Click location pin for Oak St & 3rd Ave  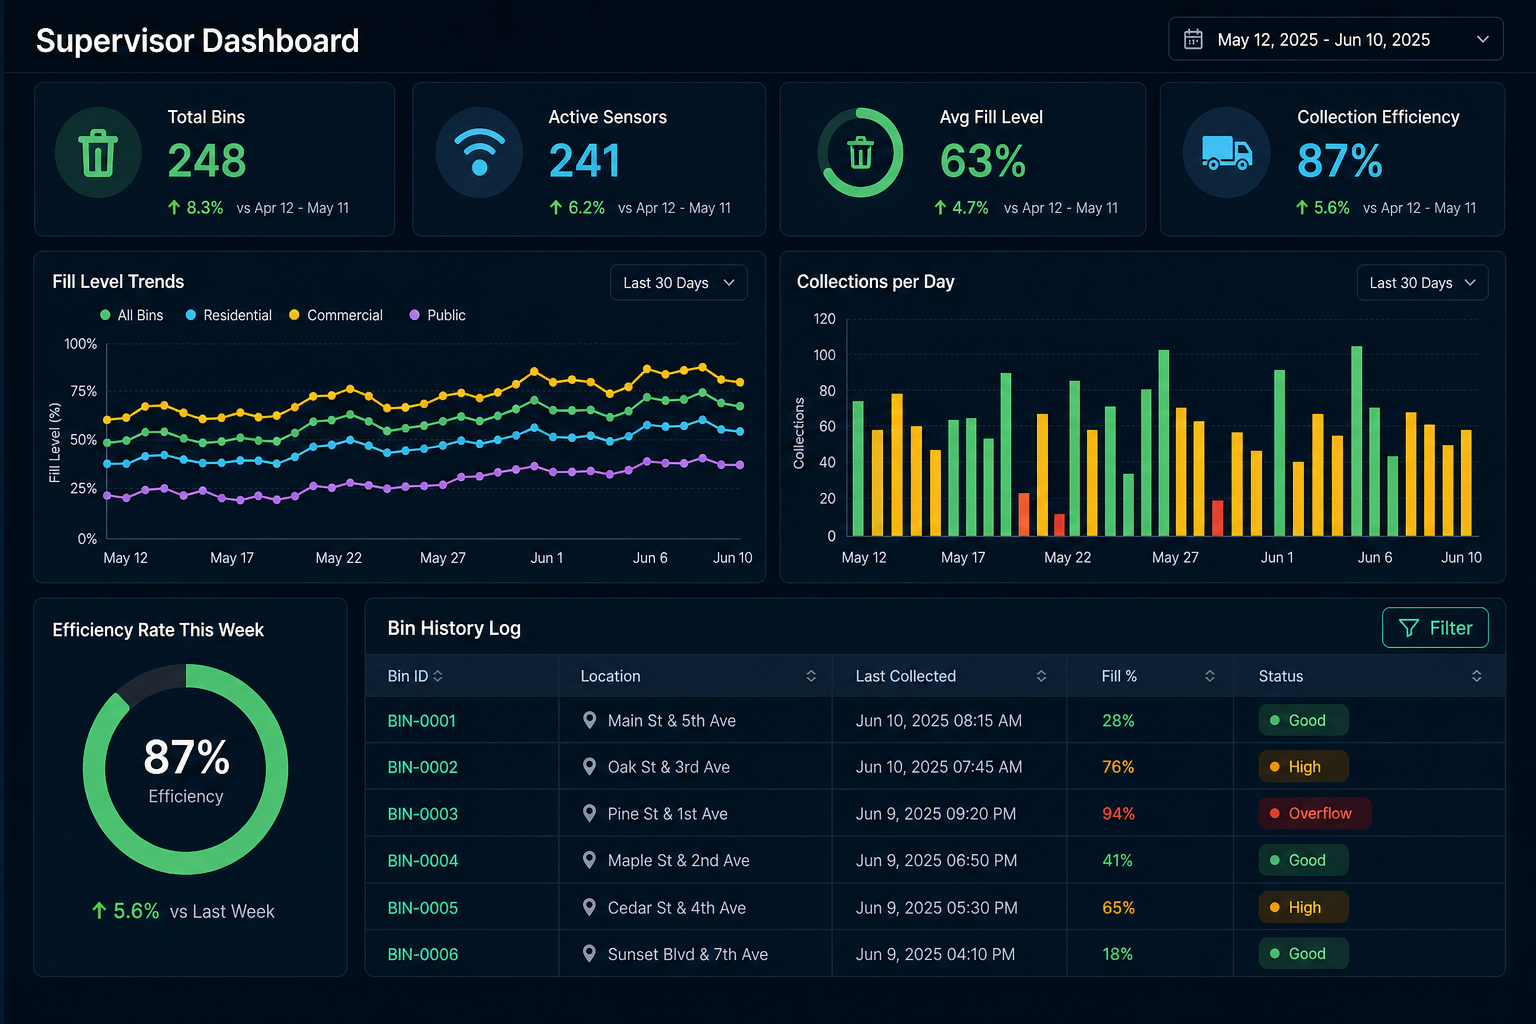coord(590,767)
